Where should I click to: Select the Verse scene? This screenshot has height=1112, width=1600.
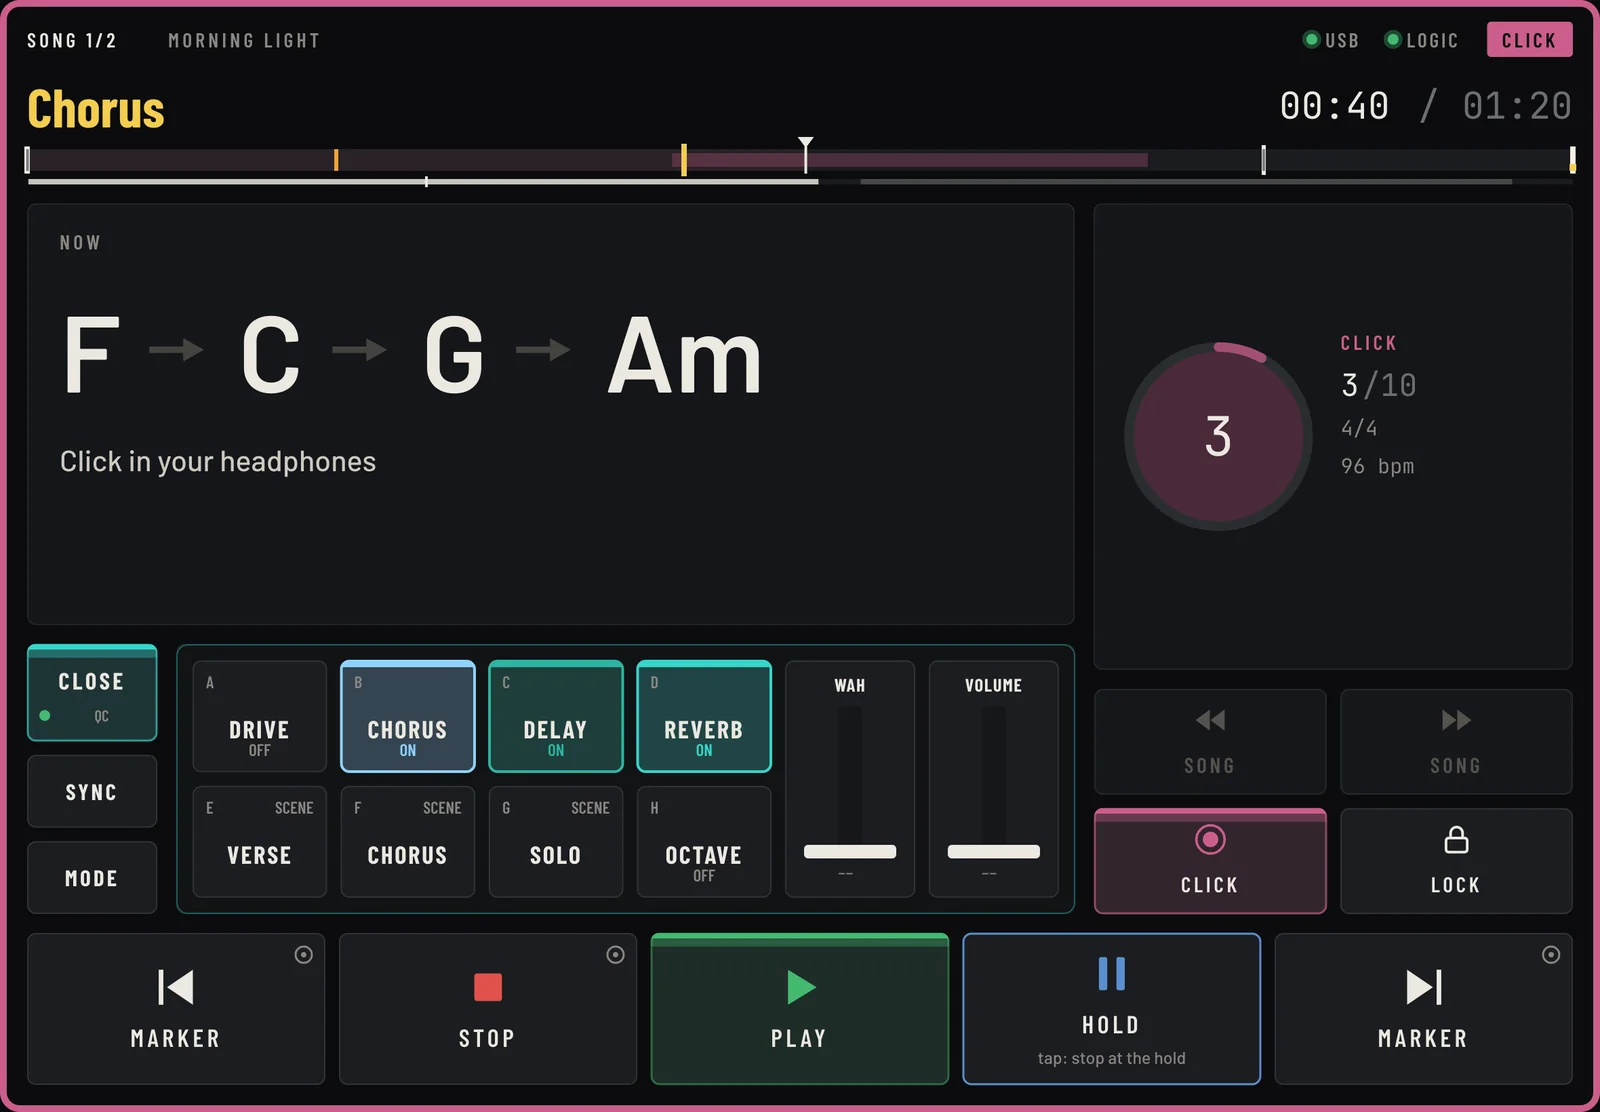click(260, 842)
